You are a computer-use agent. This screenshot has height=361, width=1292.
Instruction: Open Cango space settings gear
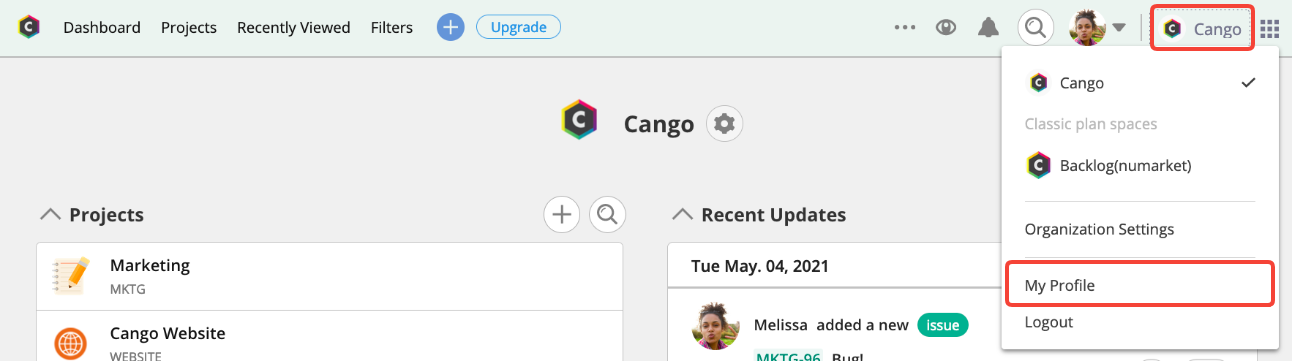click(724, 124)
